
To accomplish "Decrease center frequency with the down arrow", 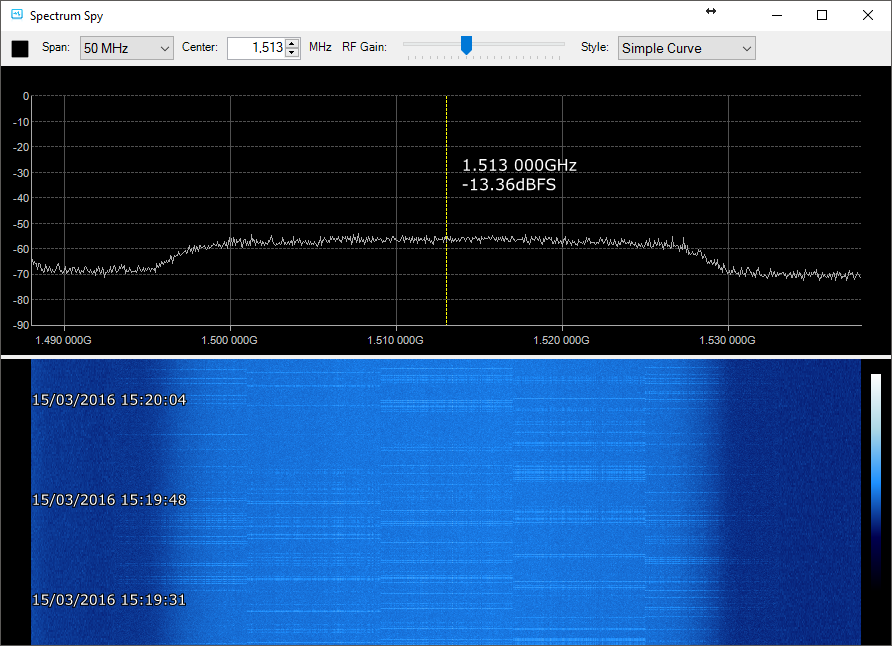I will [292, 53].
